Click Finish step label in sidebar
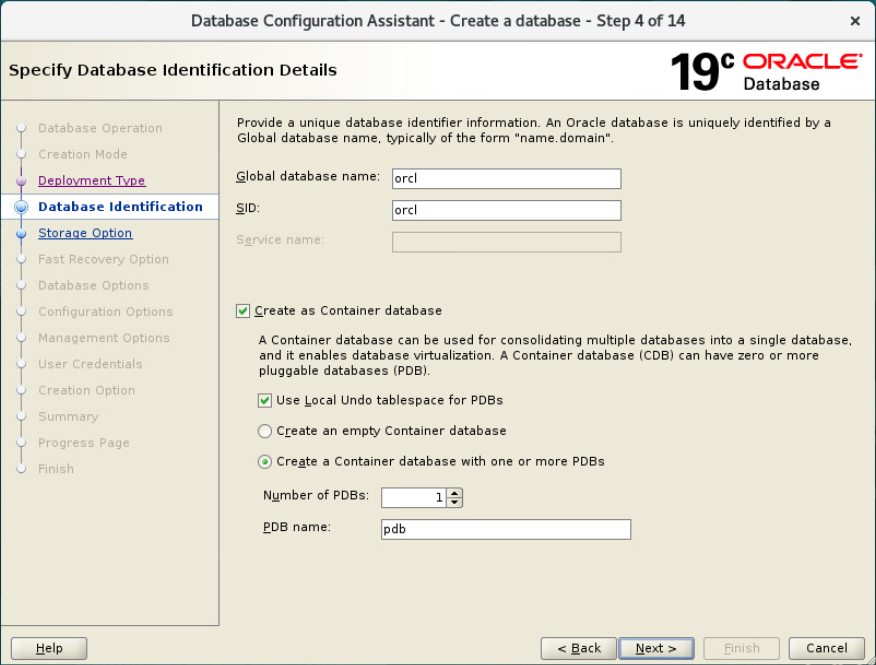 tap(56, 469)
